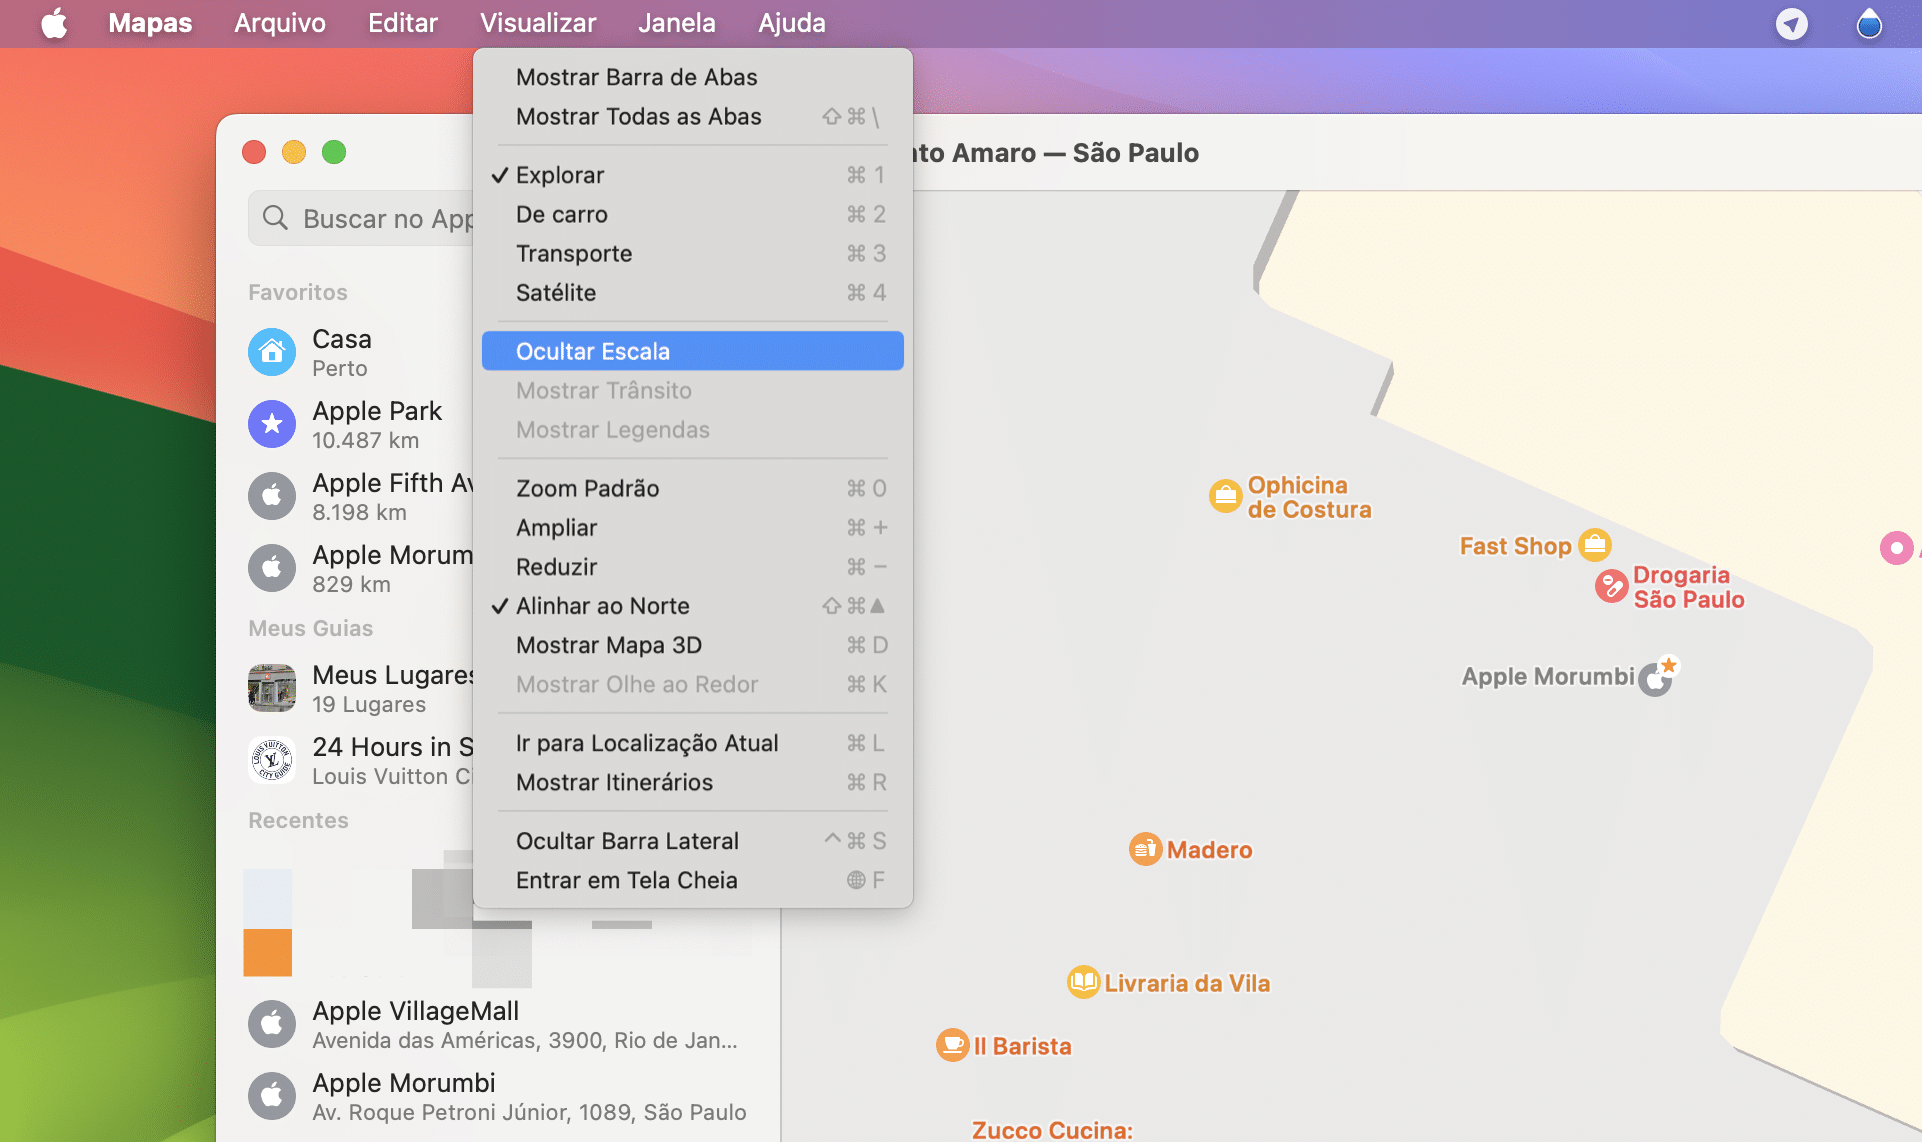
Task: Choose Reduzir to zoom out
Action: 692,566
